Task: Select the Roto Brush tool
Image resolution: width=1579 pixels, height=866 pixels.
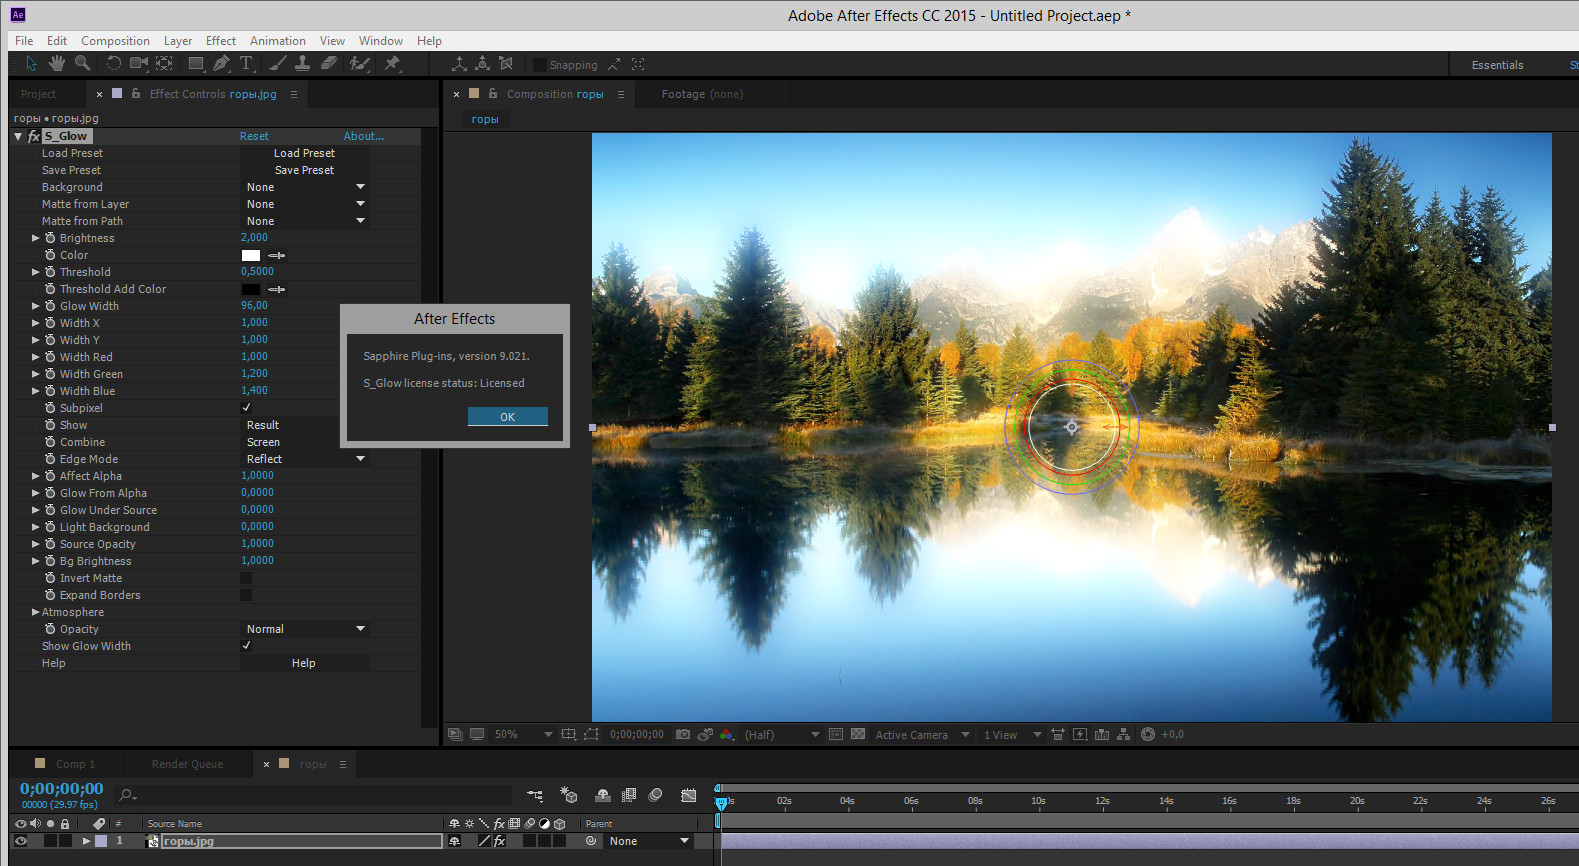Action: [359, 64]
